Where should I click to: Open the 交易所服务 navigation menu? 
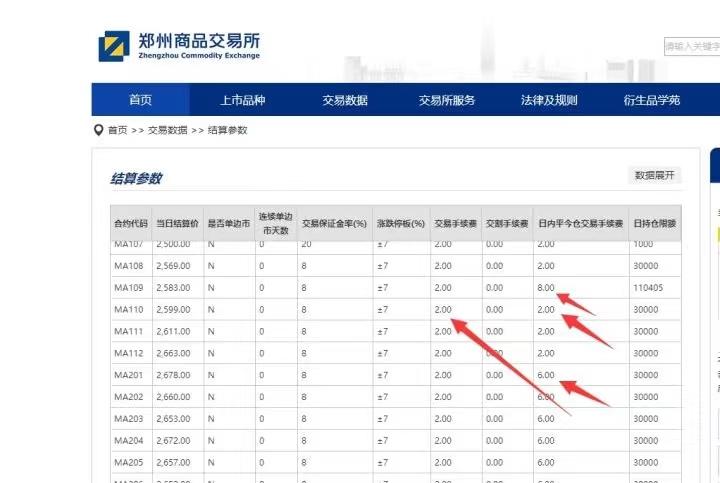coord(447,100)
